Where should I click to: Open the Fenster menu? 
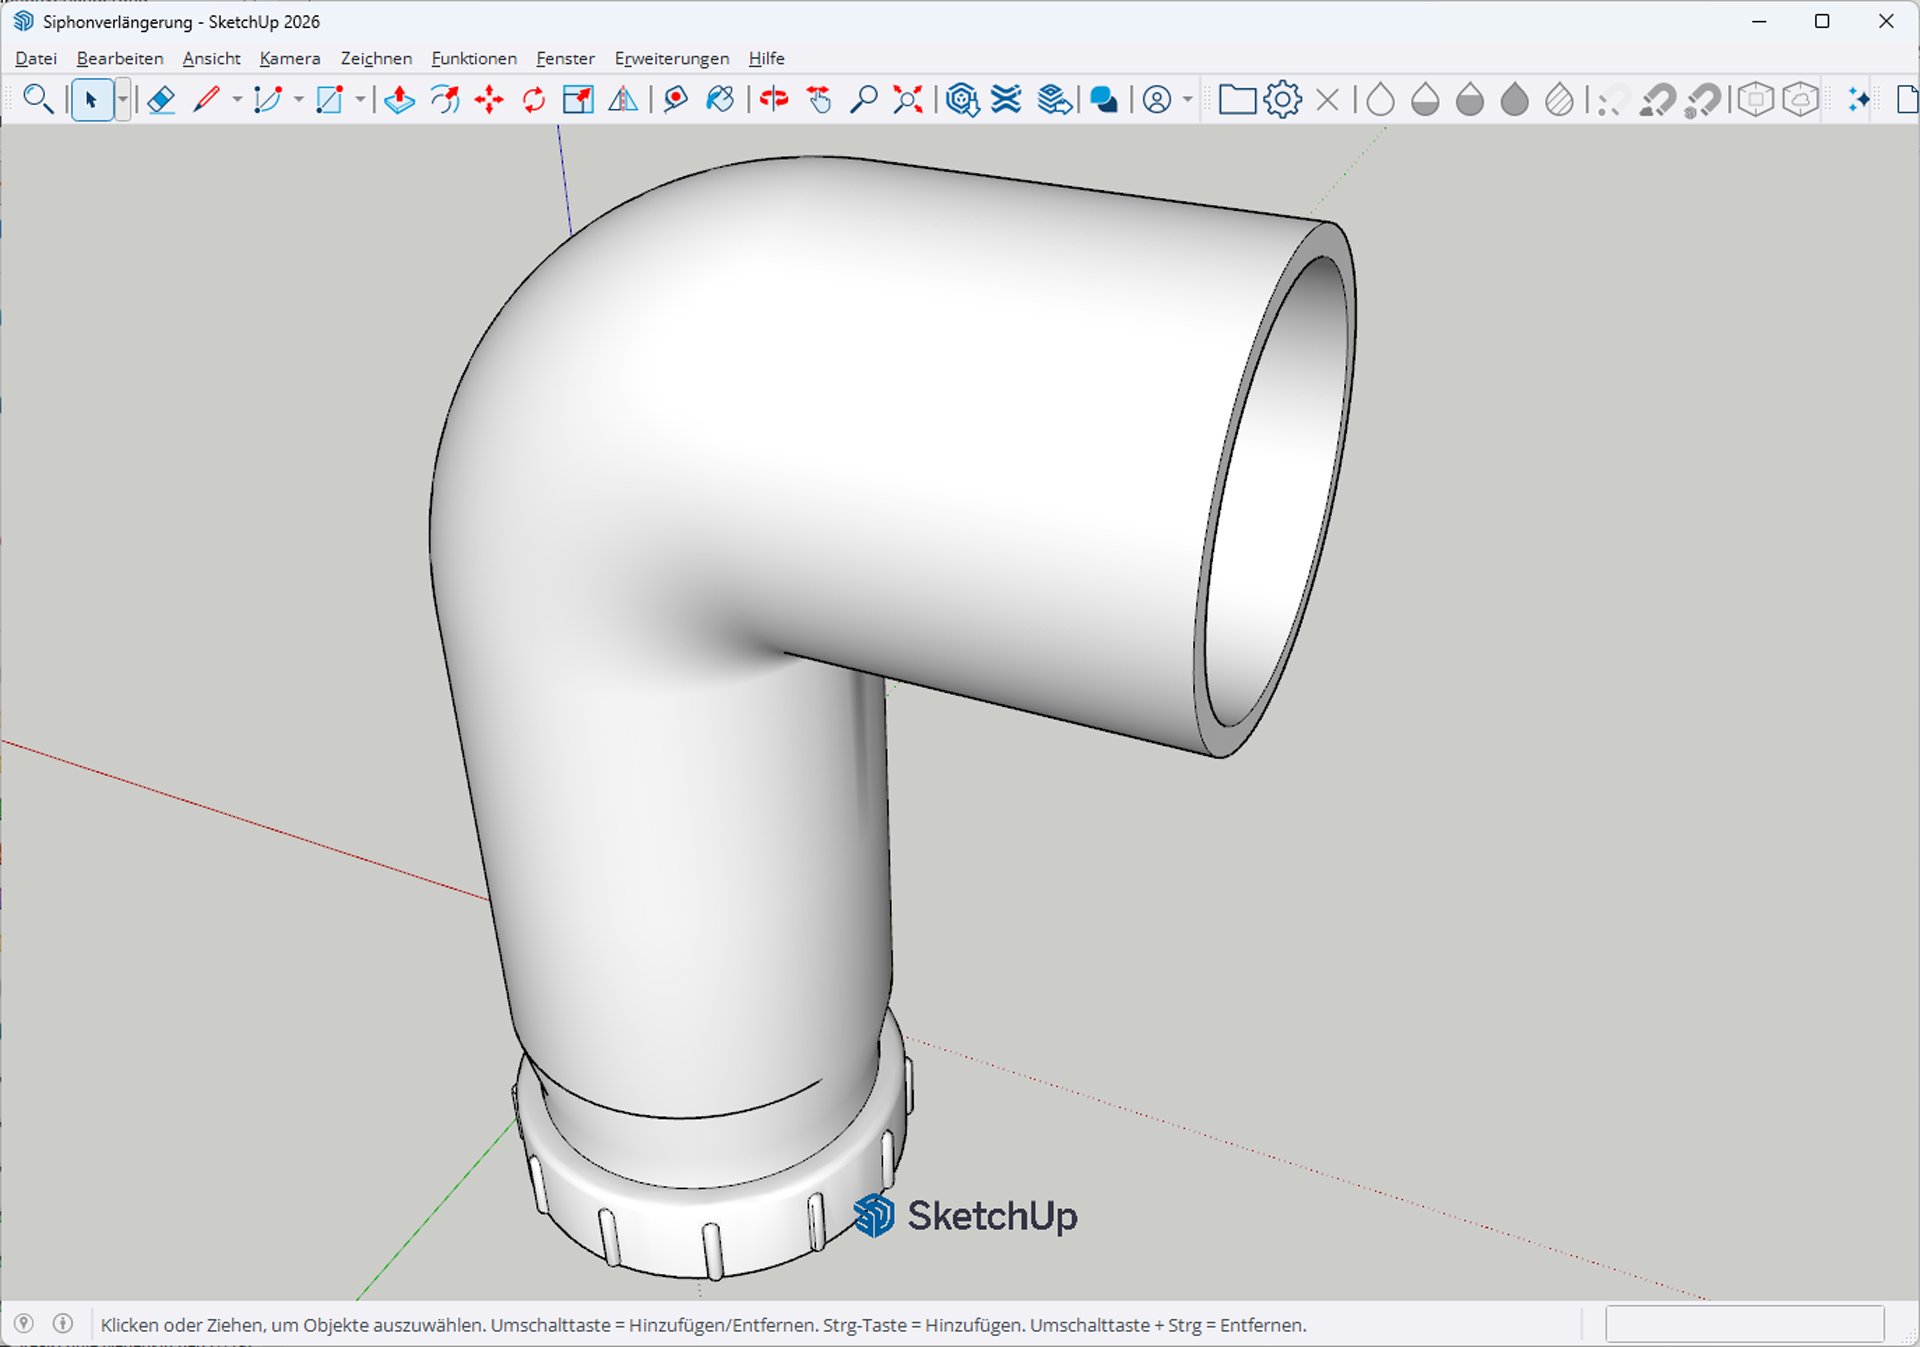click(565, 58)
